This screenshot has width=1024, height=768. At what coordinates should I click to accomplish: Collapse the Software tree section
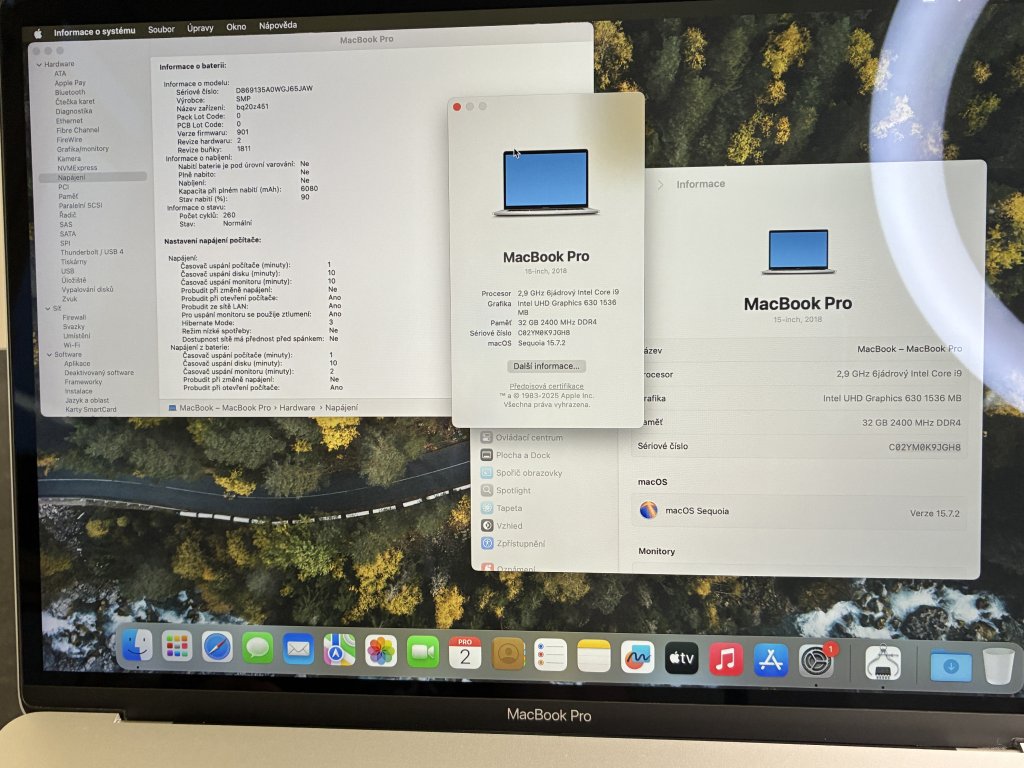tap(49, 355)
